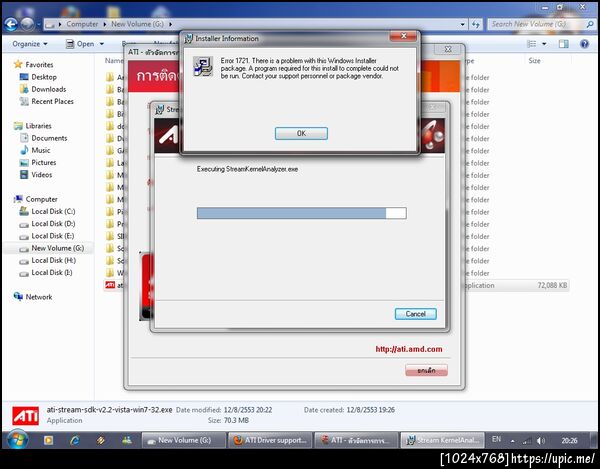The width and height of the screenshot is (600, 469).
Task: Open Desktop in the navigation pane
Action: (44, 77)
